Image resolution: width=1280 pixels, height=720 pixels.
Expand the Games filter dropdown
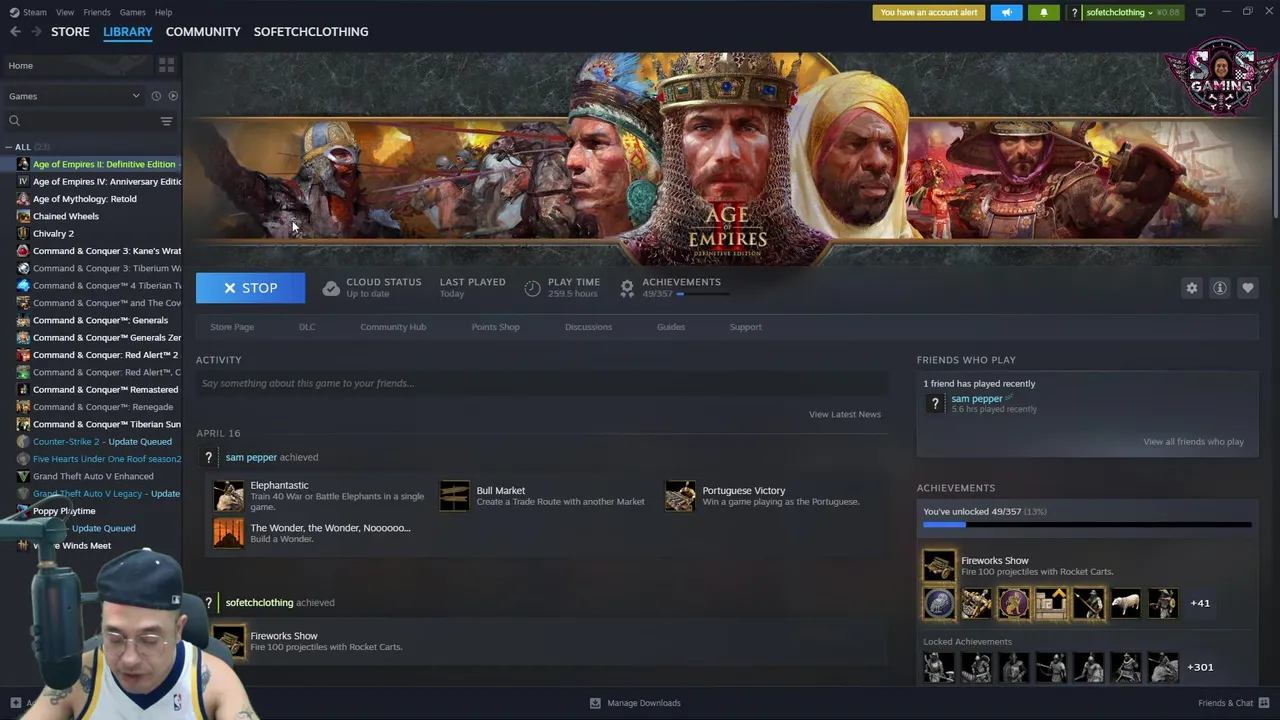coord(136,96)
